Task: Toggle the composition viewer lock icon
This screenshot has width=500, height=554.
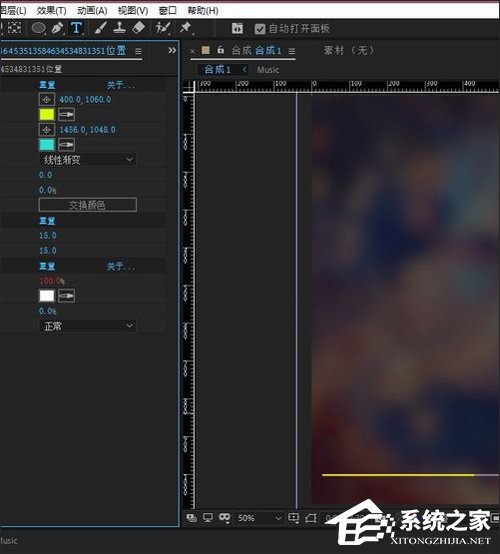Action: click(x=220, y=50)
